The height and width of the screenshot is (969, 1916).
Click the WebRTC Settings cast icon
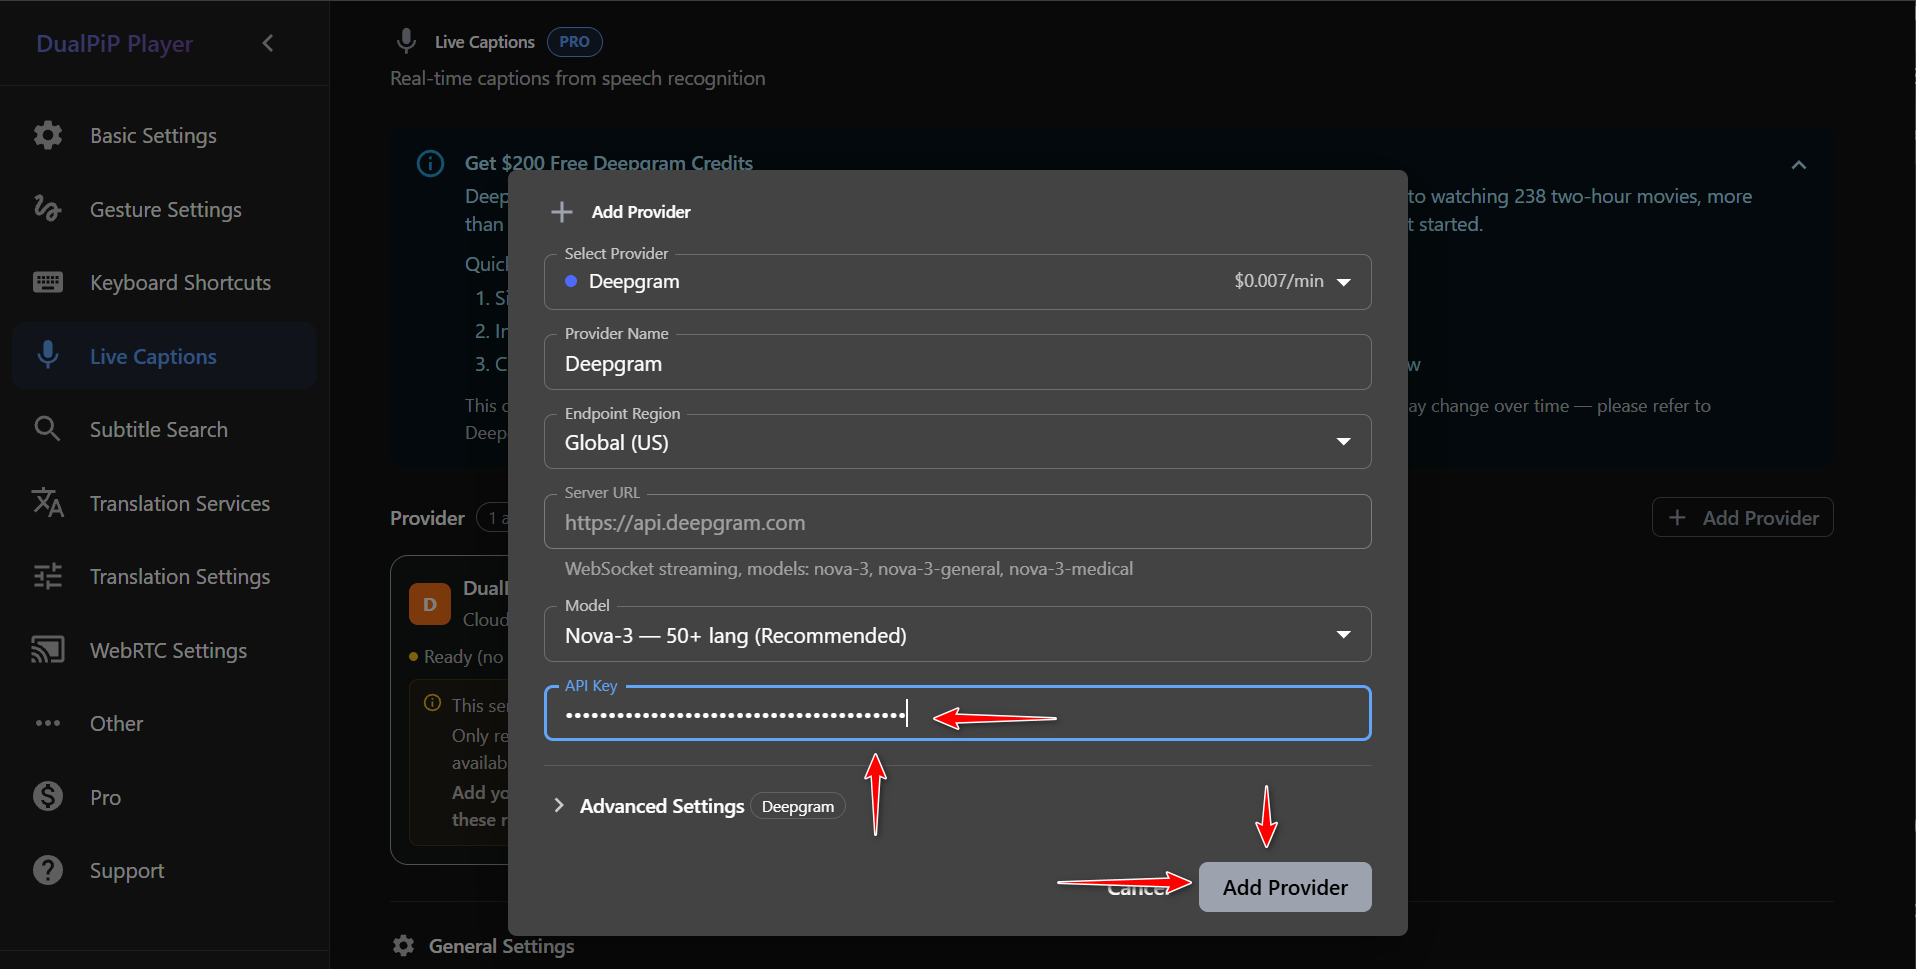[48, 650]
